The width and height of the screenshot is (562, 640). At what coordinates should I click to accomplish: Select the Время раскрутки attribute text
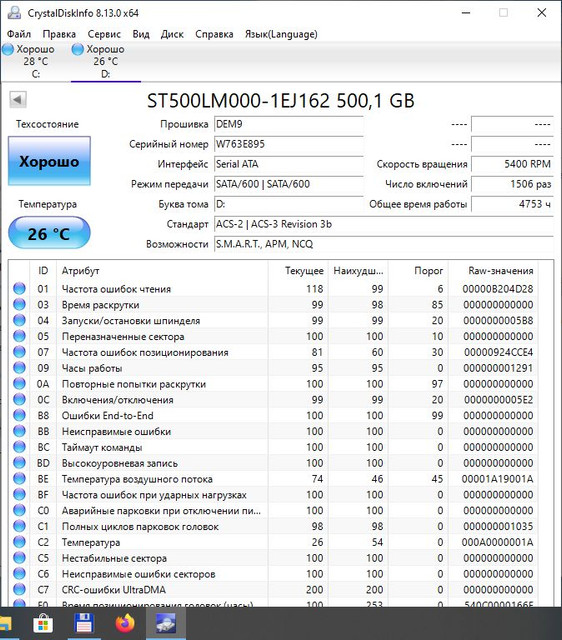pos(100,305)
